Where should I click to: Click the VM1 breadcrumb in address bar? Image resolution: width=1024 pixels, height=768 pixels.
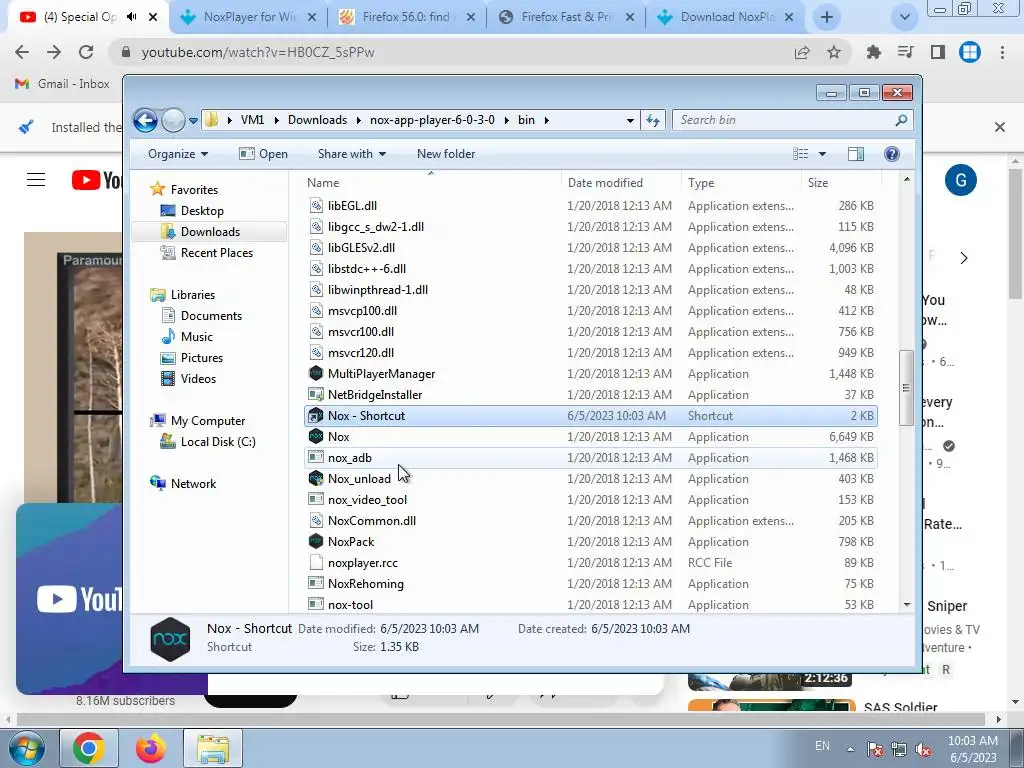[252, 120]
